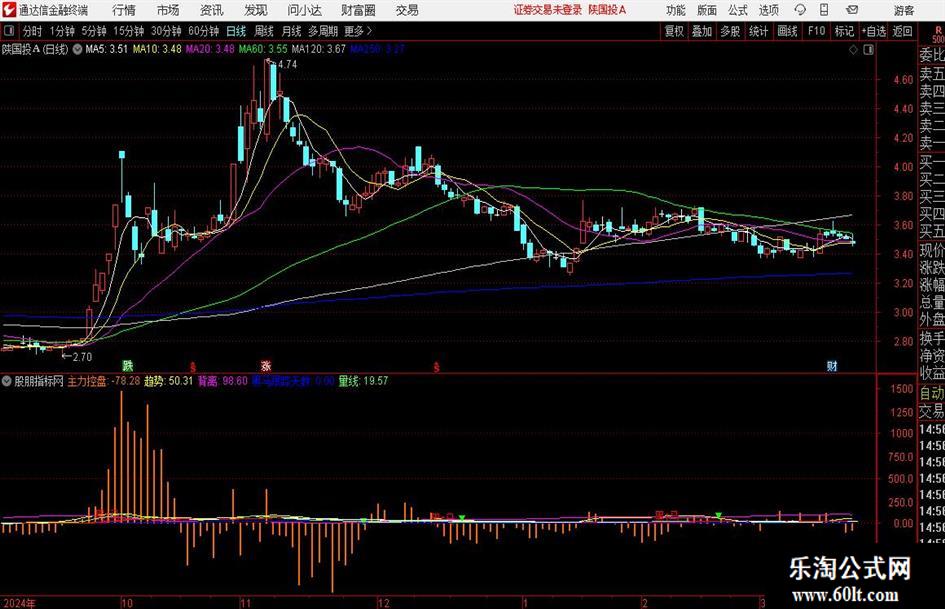Viewport: 945px width, 609px height.
Task: Click 证券交易未登录 login link
Action: (548, 10)
